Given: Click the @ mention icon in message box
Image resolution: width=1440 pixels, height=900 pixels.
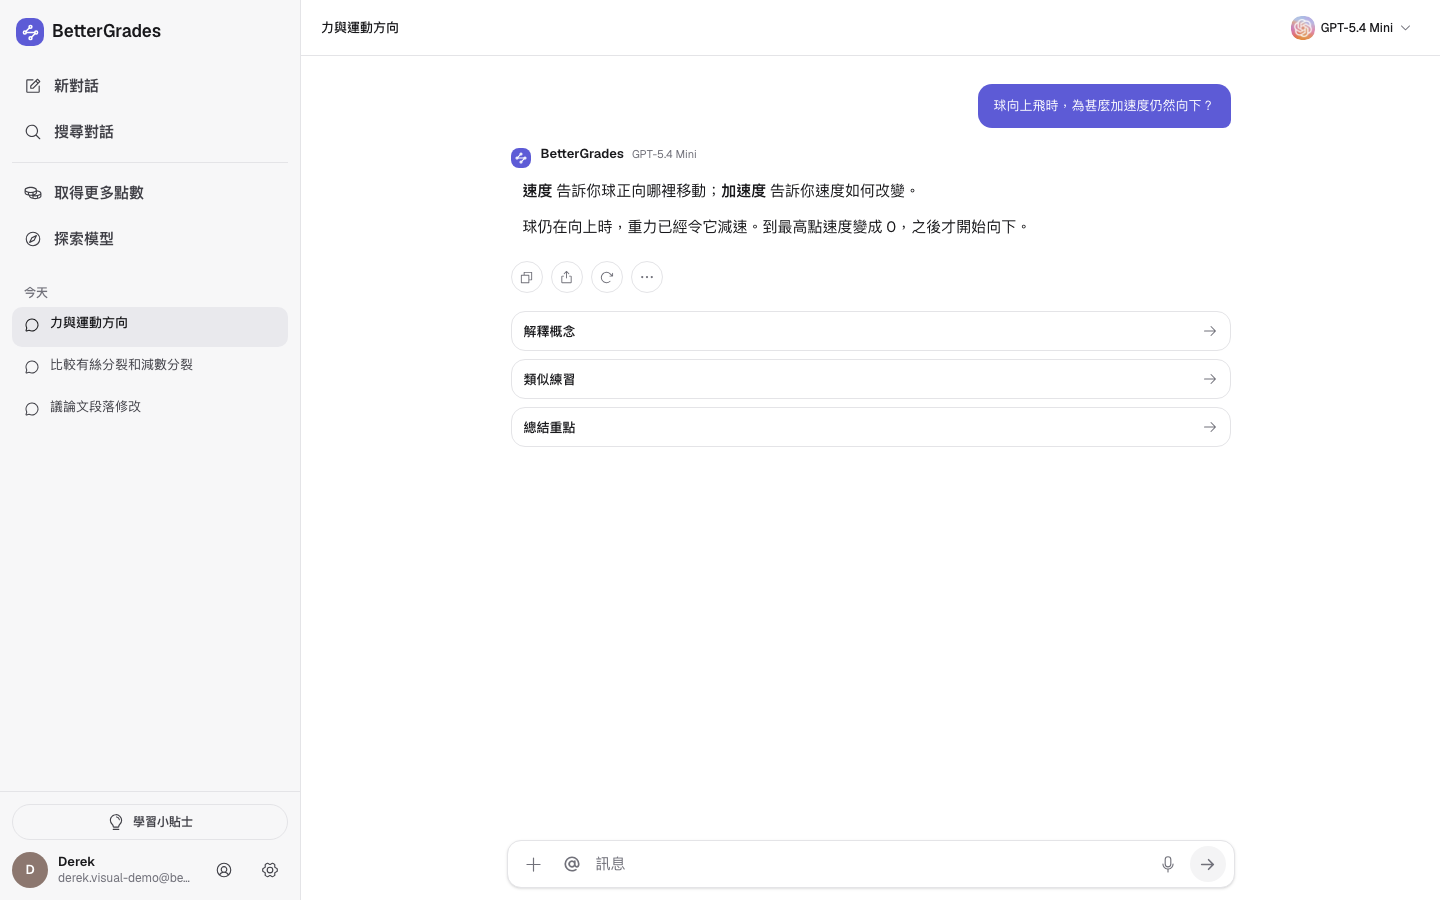Looking at the screenshot, I should pos(572,864).
